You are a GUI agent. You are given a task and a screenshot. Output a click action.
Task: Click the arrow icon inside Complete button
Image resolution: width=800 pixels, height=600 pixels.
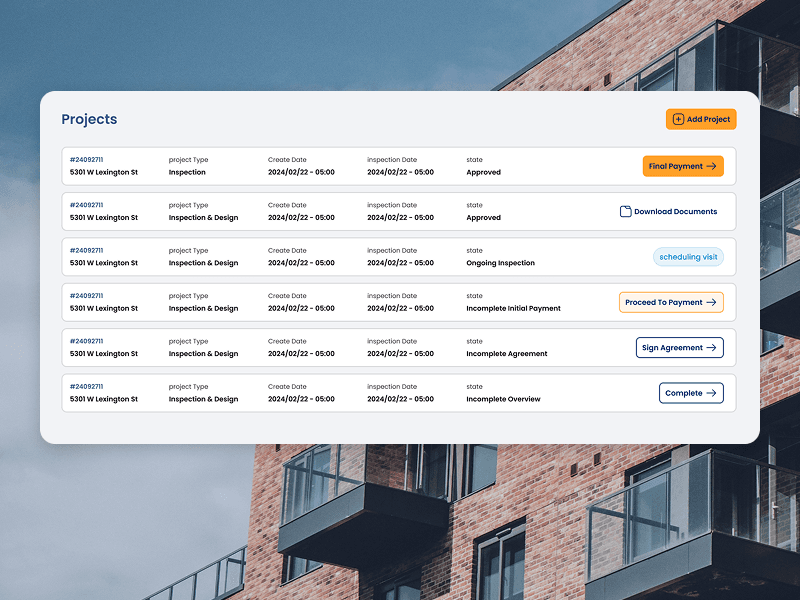click(713, 393)
